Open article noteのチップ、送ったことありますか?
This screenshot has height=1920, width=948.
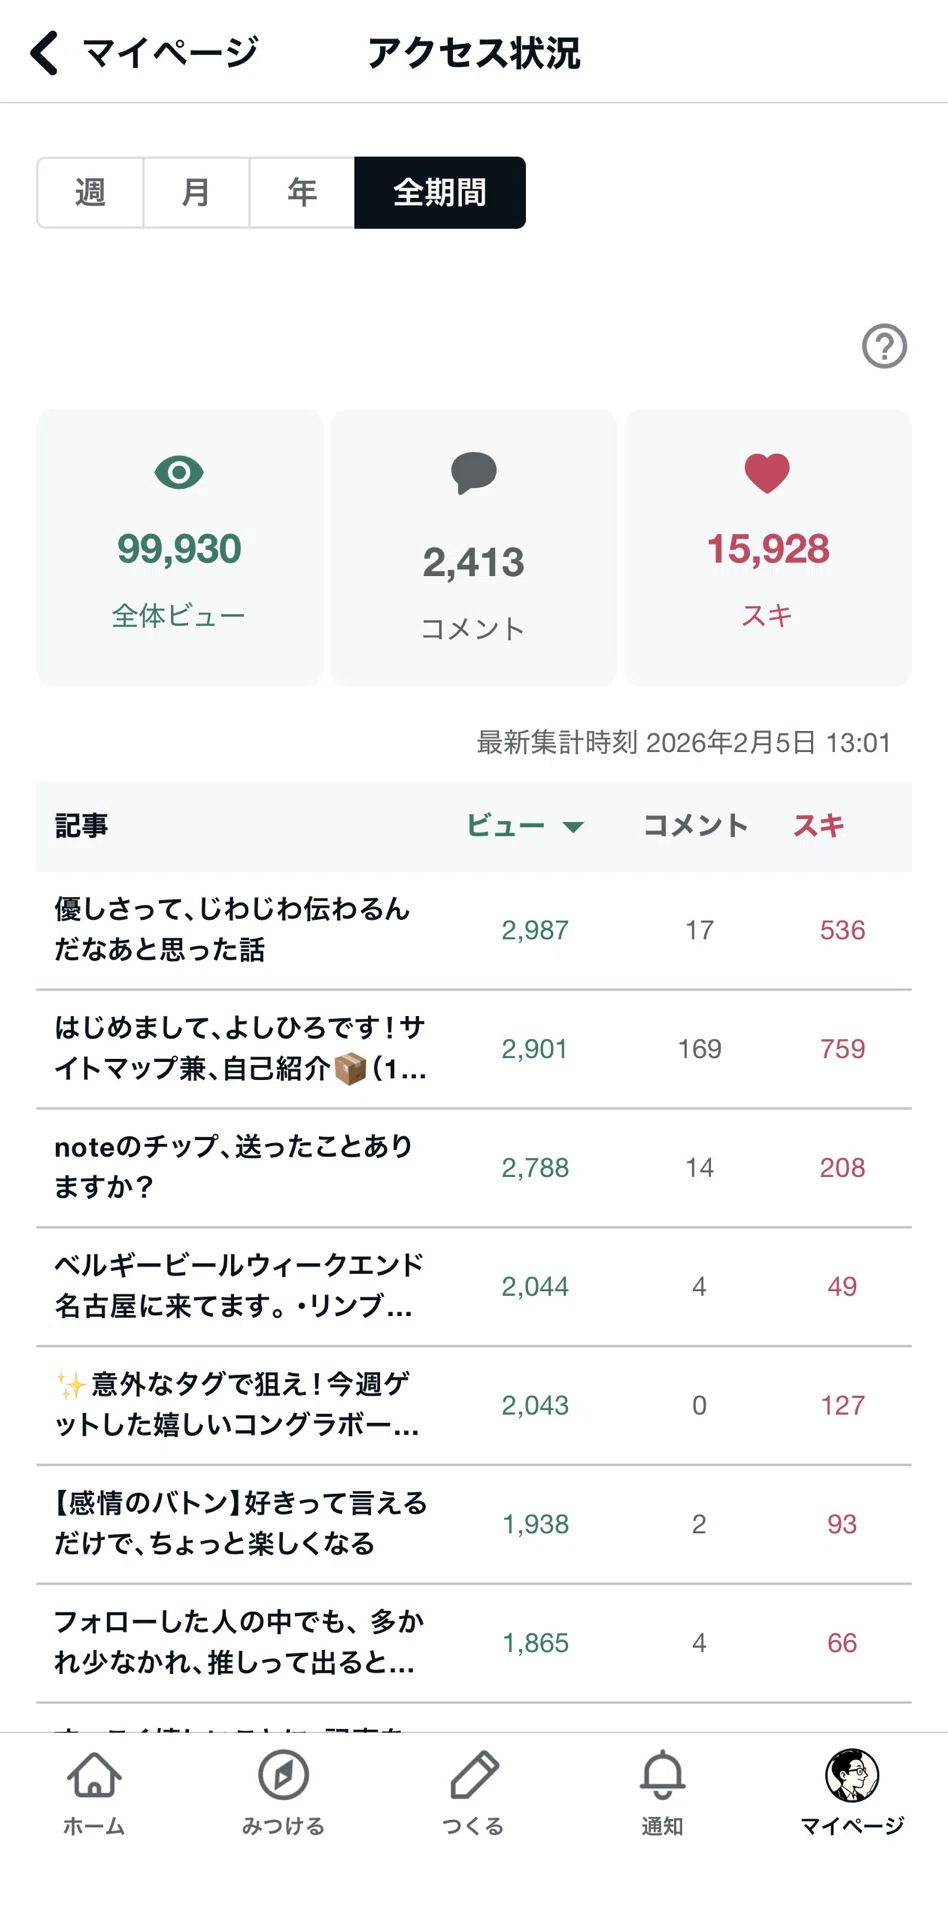click(x=474, y=1167)
